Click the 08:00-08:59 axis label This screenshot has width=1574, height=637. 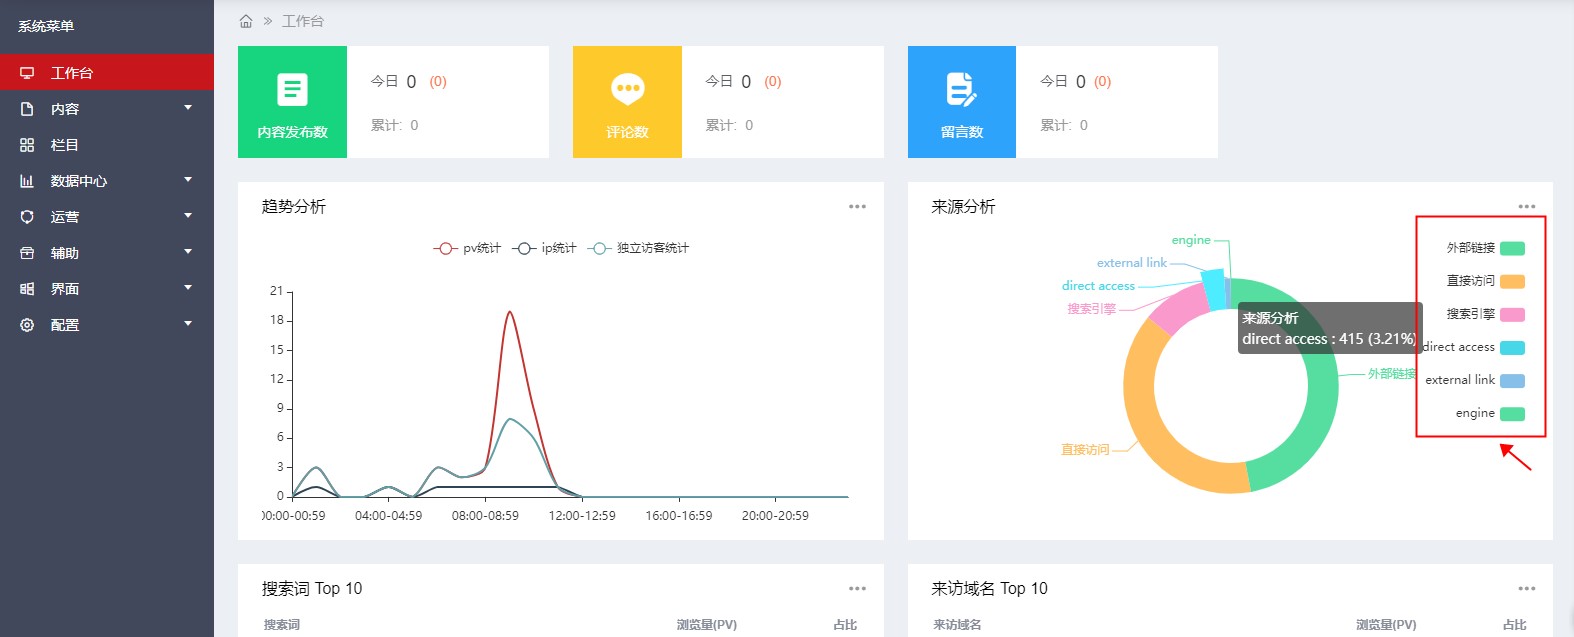[485, 516]
